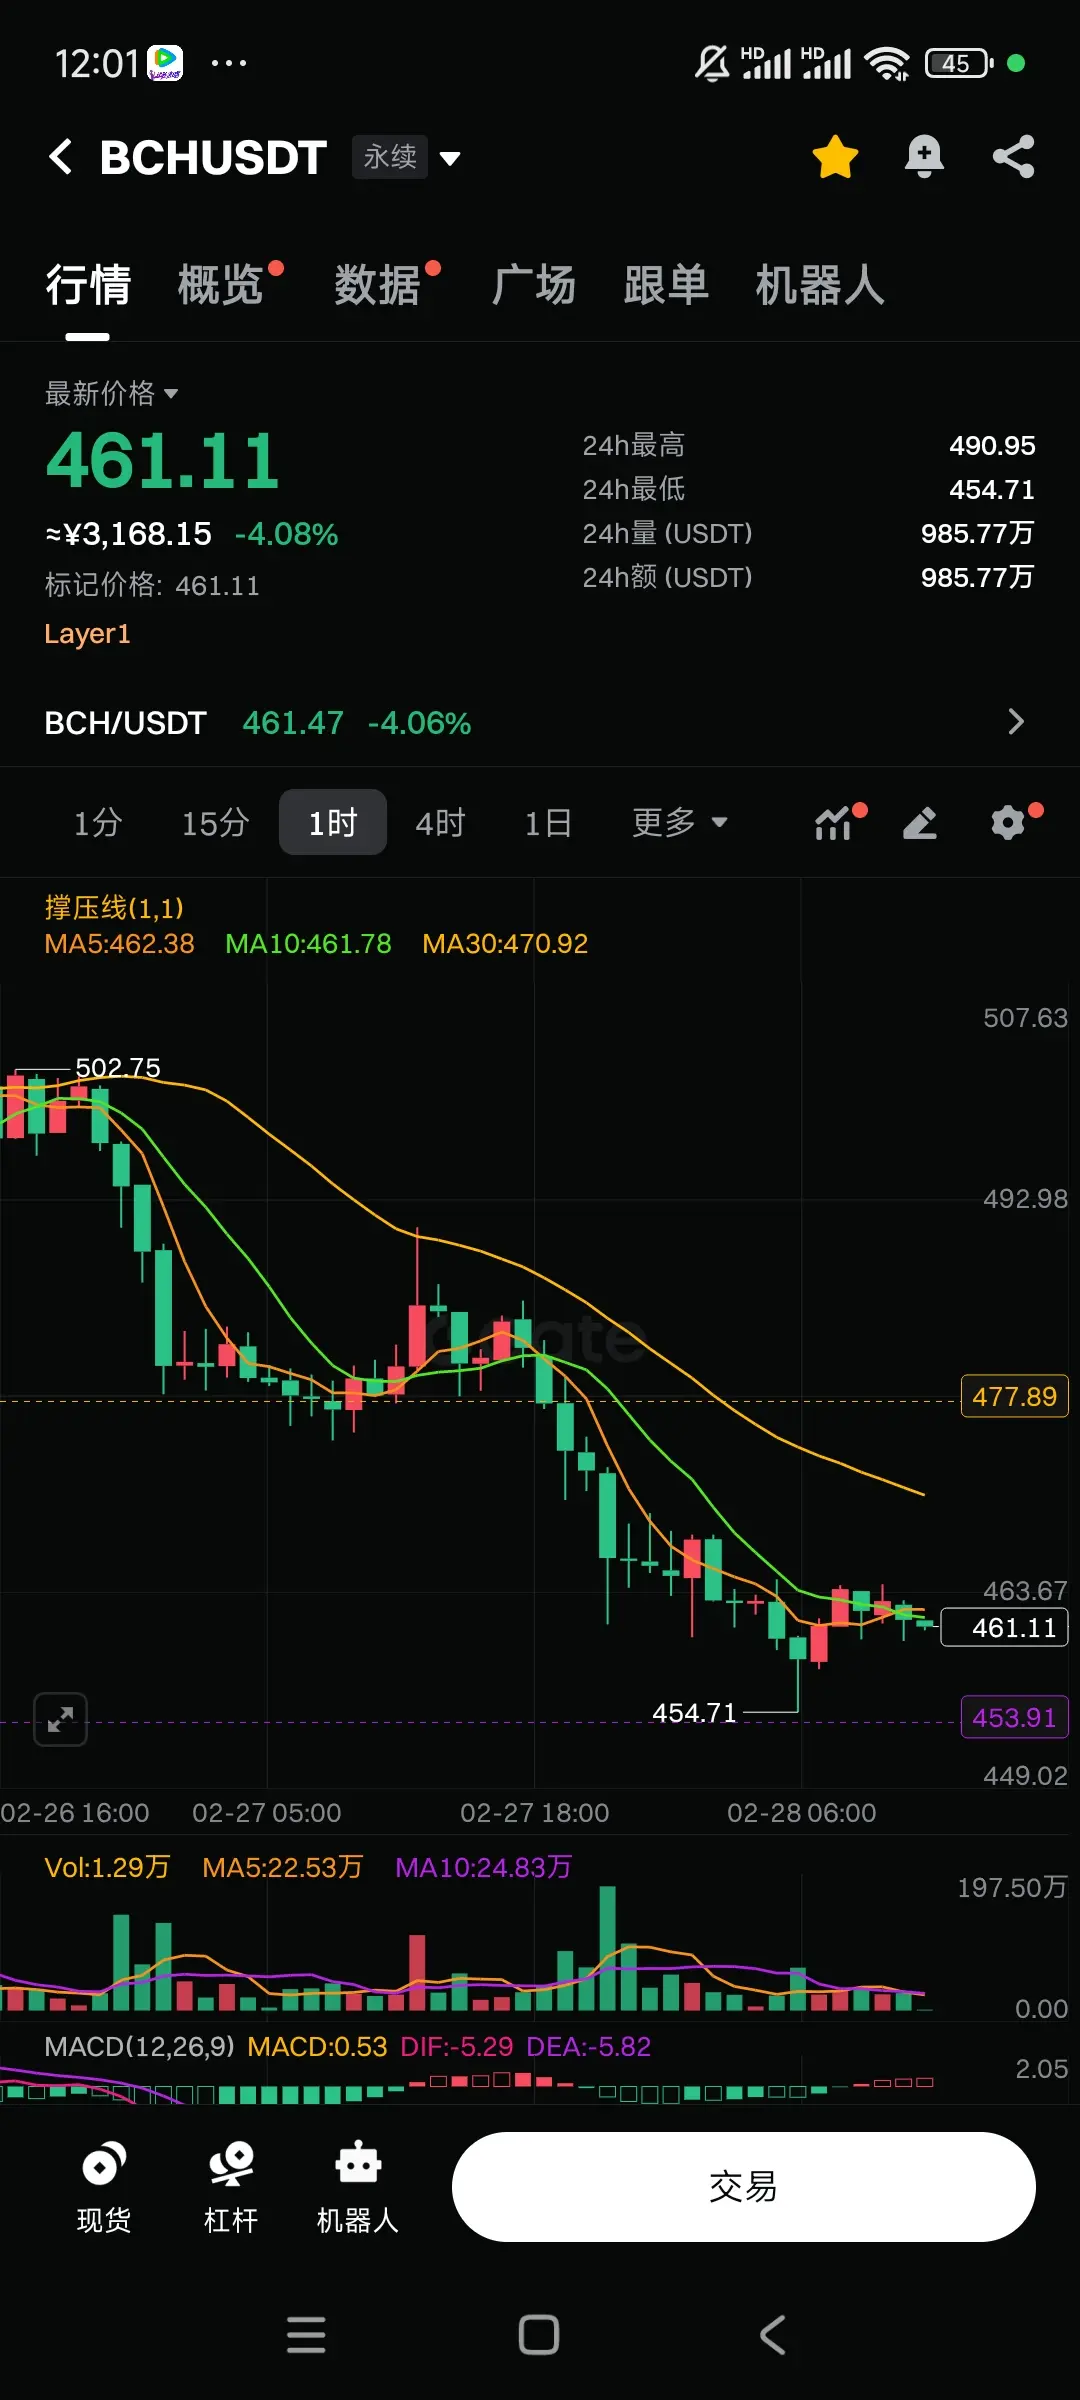Tap the share icon

1013,157
